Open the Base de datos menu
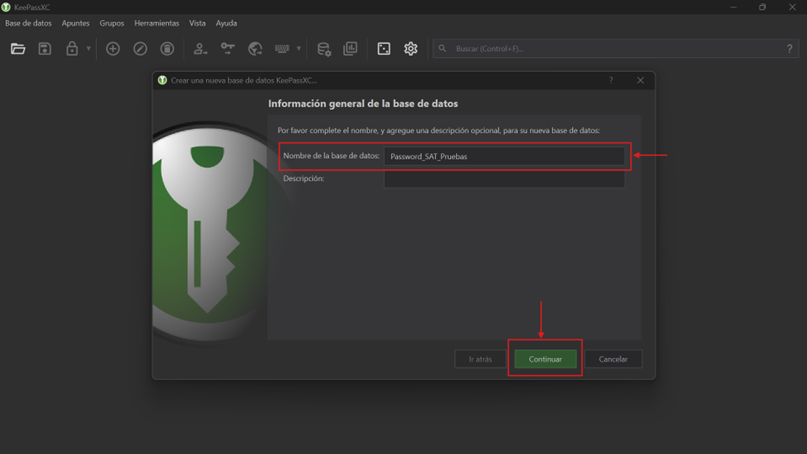 click(x=28, y=23)
